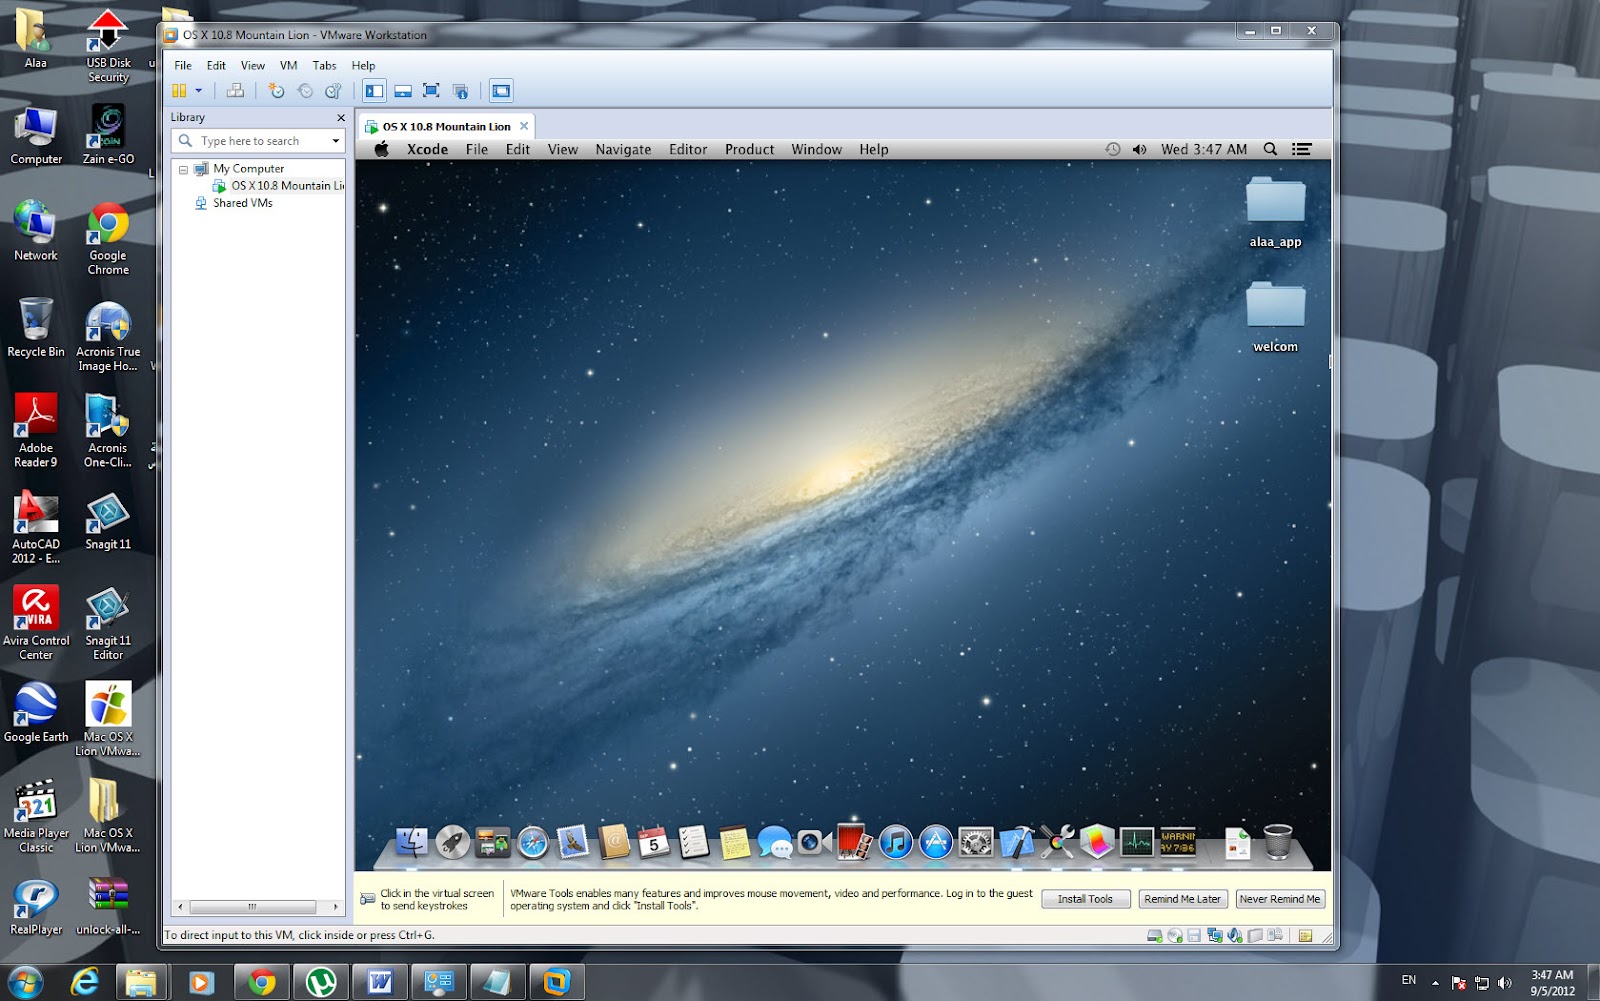Open Photo Booth from the Mac dock
Image resolution: width=1600 pixels, height=1001 pixels.
[854, 842]
